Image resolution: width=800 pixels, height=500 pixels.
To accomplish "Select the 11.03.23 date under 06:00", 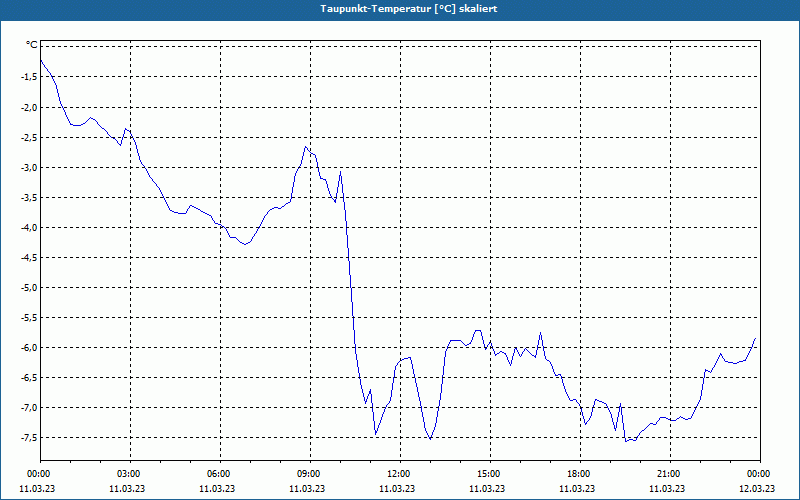I will (217, 488).
